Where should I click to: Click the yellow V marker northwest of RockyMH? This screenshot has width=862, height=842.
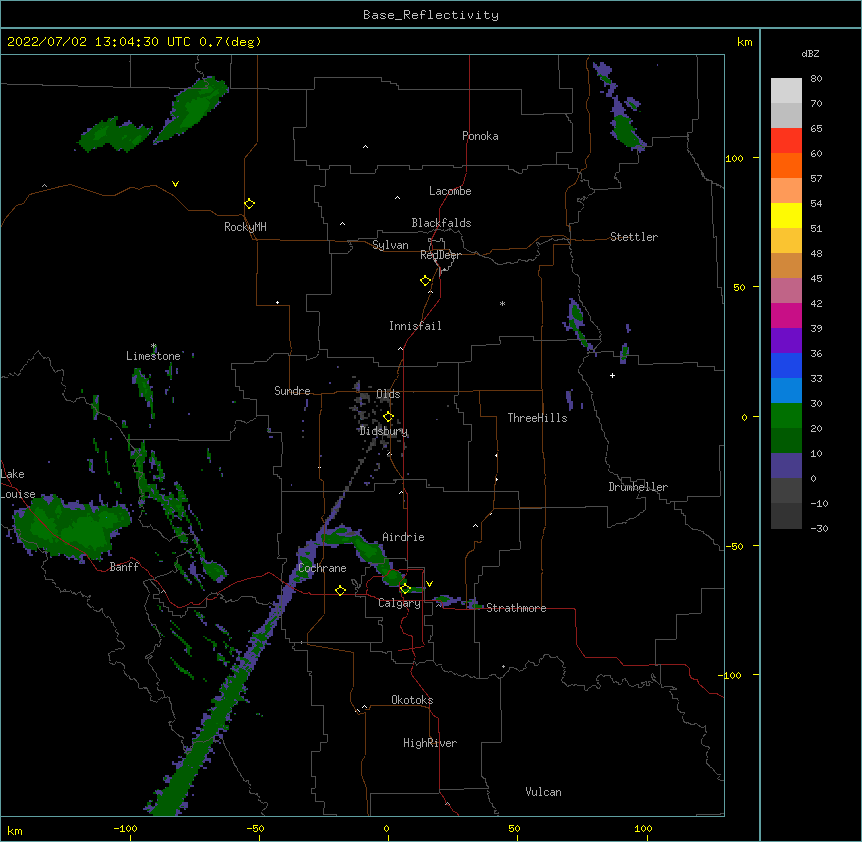(x=175, y=184)
